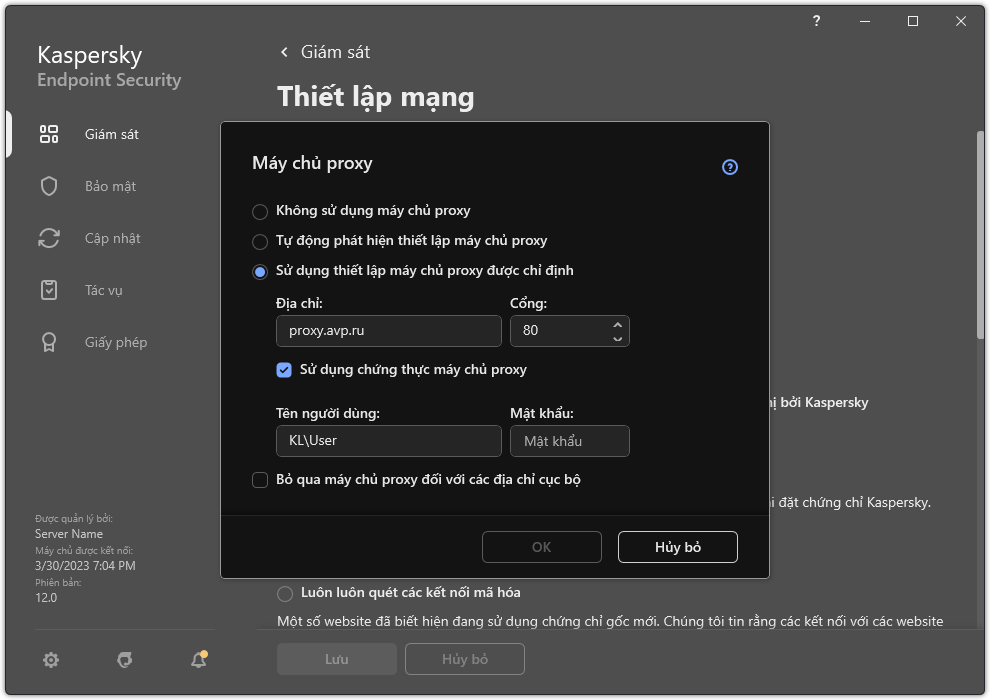Image resolution: width=990 pixels, height=700 pixels.
Task: Select the Bảo mật shield icon
Action: (x=48, y=185)
